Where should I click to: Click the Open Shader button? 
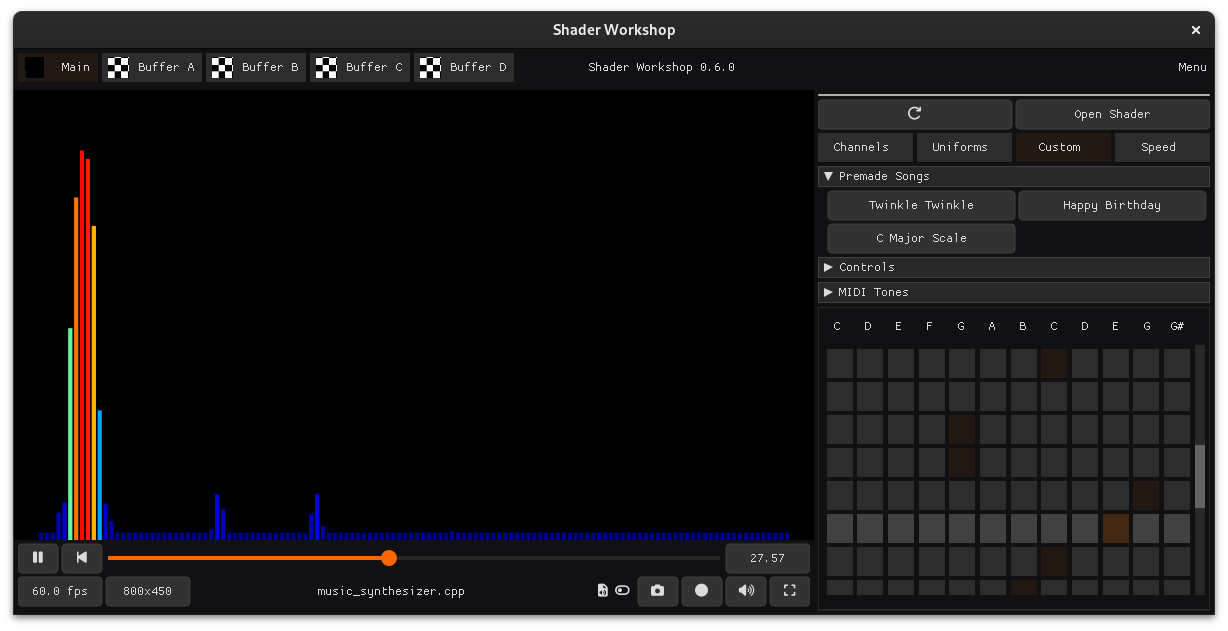1112,114
